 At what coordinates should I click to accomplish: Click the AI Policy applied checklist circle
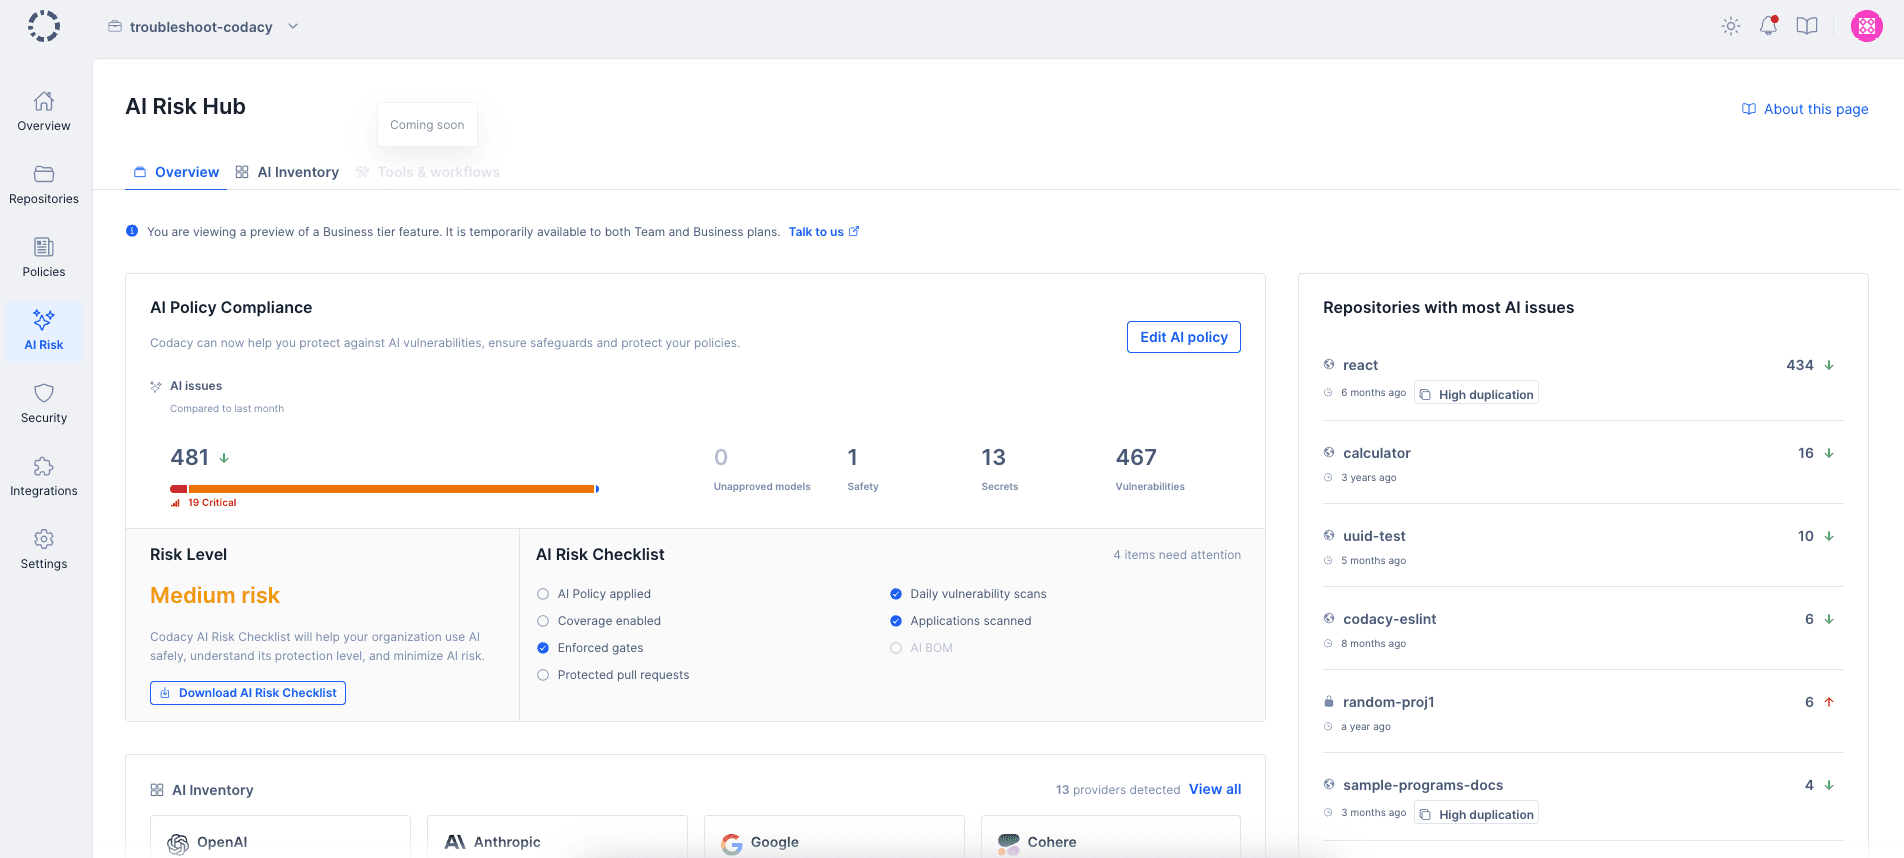[543, 594]
